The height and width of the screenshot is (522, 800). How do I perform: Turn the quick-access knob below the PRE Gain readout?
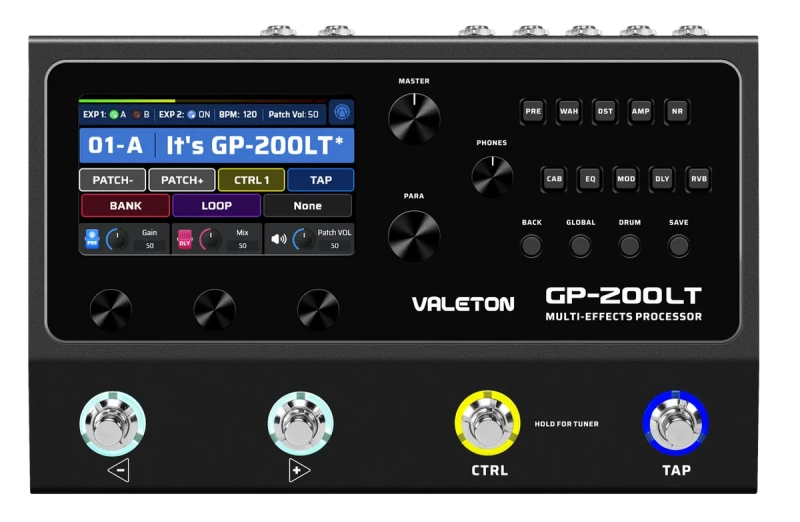pyautogui.click(x=111, y=310)
